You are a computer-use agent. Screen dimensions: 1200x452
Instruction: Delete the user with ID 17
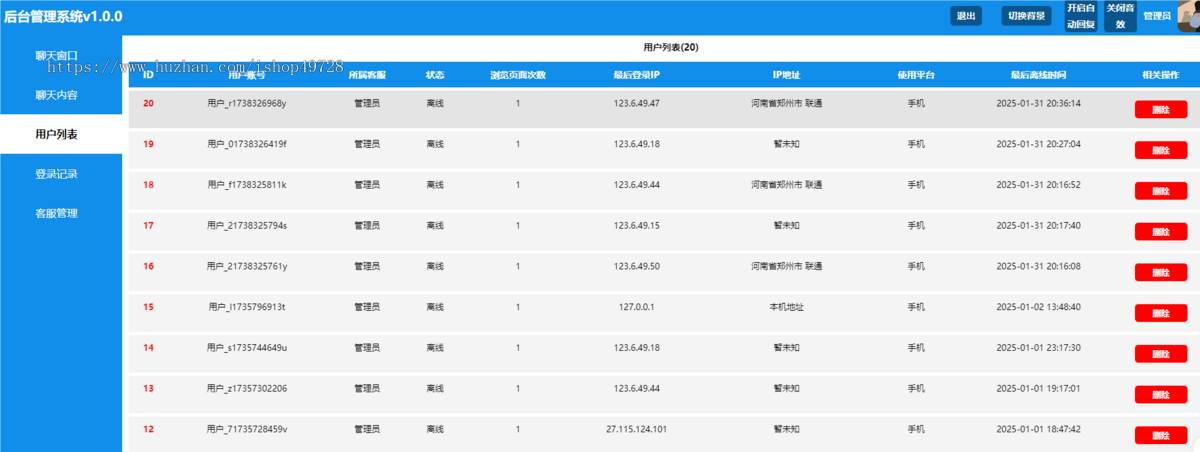[x=1160, y=231]
